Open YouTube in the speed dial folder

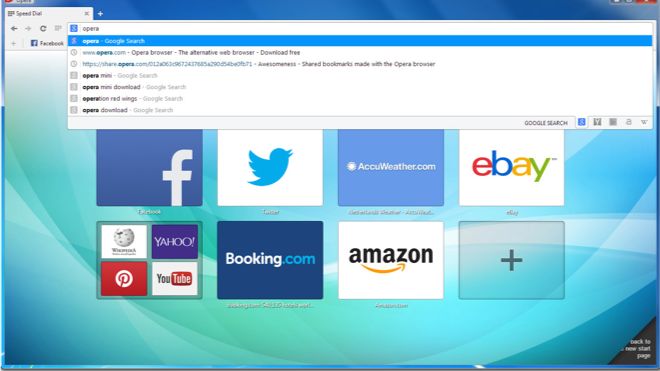click(x=175, y=278)
